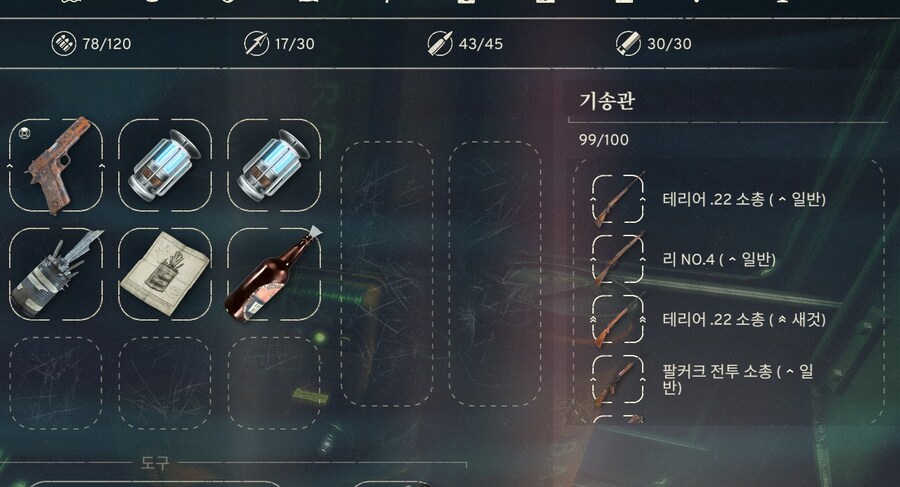This screenshot has width=900, height=487.
Task: Click the first tall empty weapon slot
Action: pos(387,273)
